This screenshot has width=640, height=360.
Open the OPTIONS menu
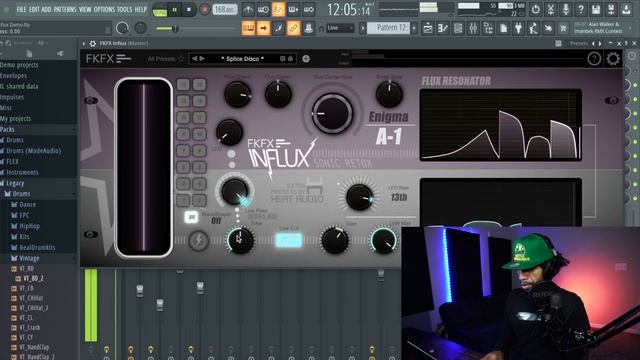click(104, 9)
